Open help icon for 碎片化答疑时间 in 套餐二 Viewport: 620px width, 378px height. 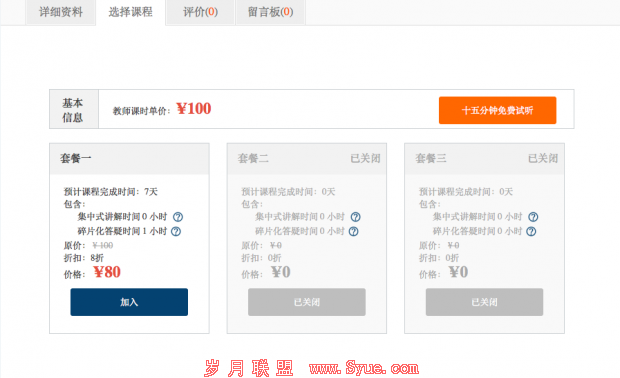point(353,231)
